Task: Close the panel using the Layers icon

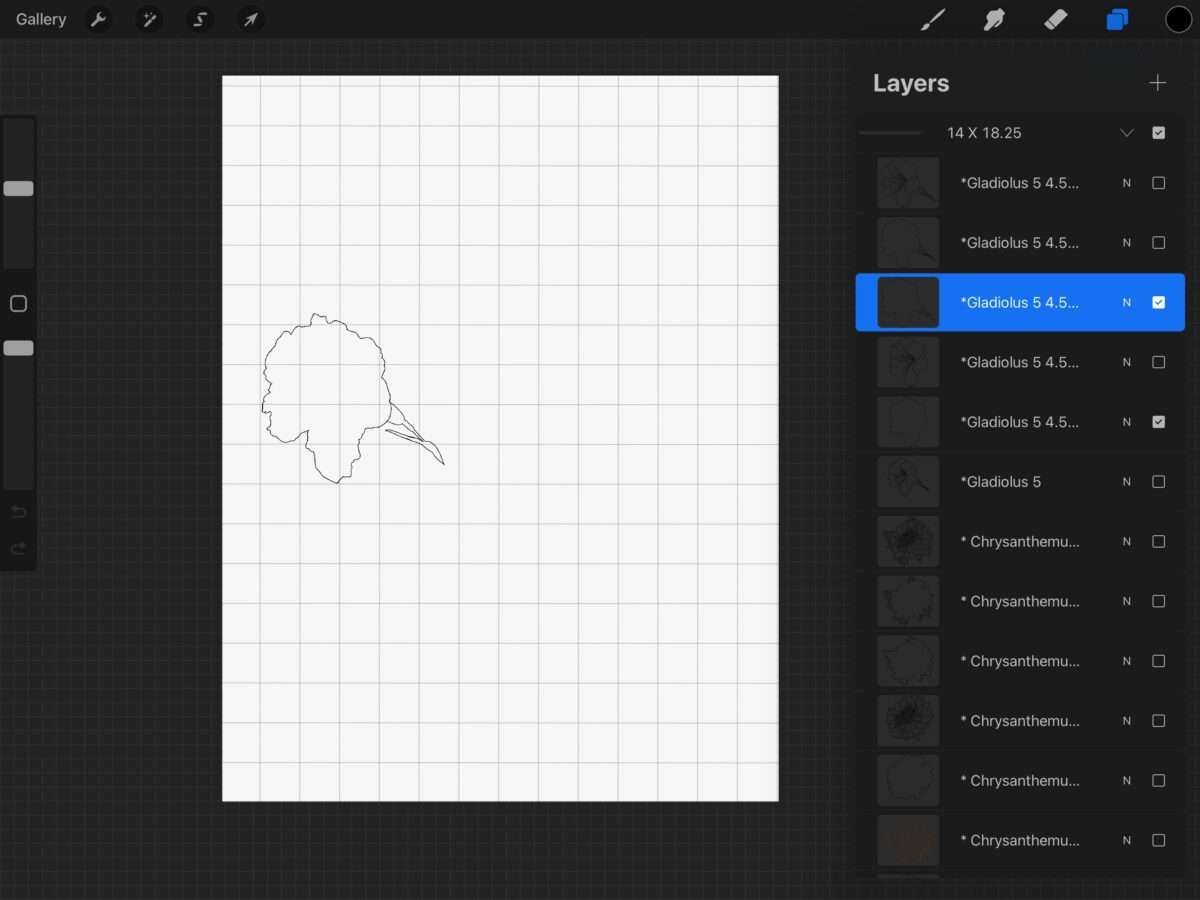Action: pyautogui.click(x=1117, y=20)
